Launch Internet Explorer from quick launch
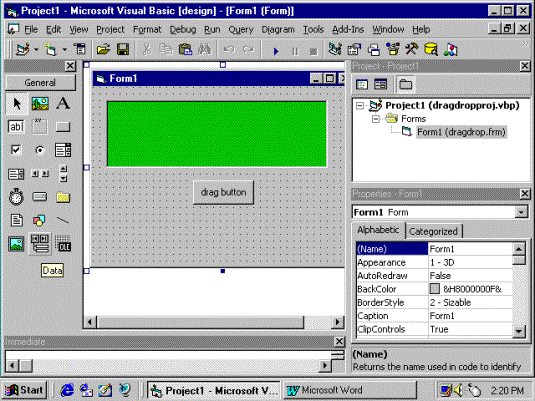Viewport: 535px width, 401px height. point(67,390)
